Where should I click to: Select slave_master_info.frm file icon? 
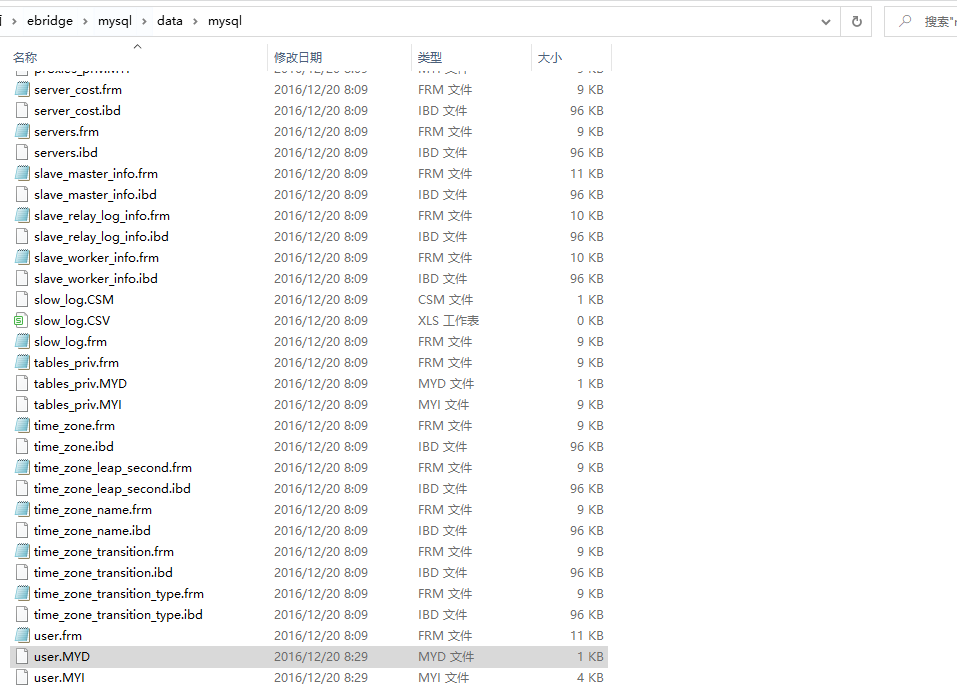pos(22,174)
